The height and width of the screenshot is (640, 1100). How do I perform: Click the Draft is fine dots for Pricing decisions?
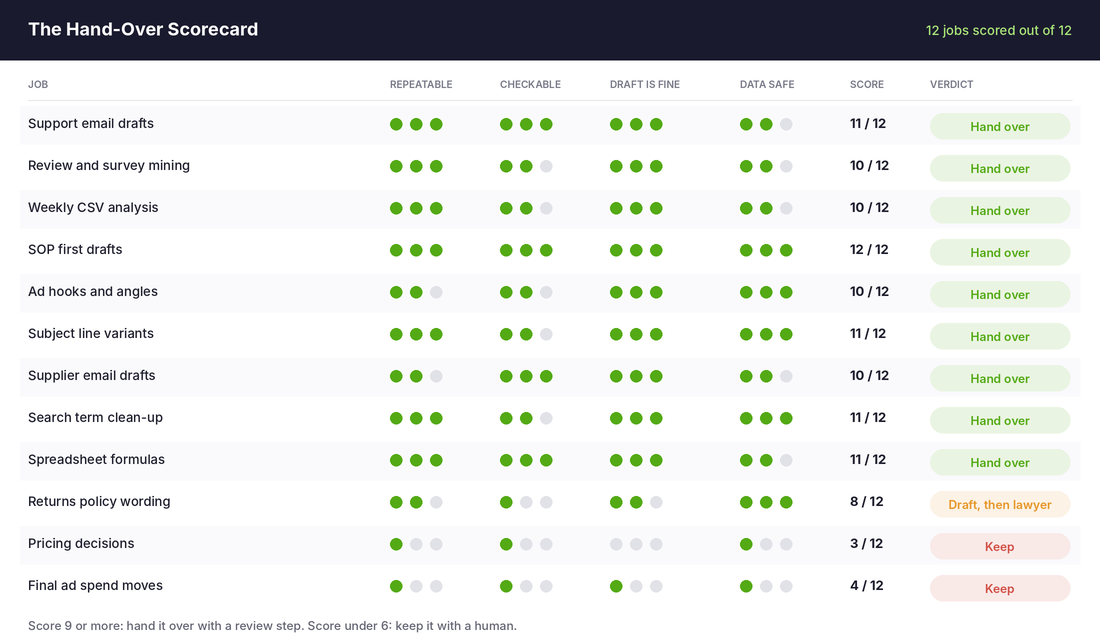point(636,544)
